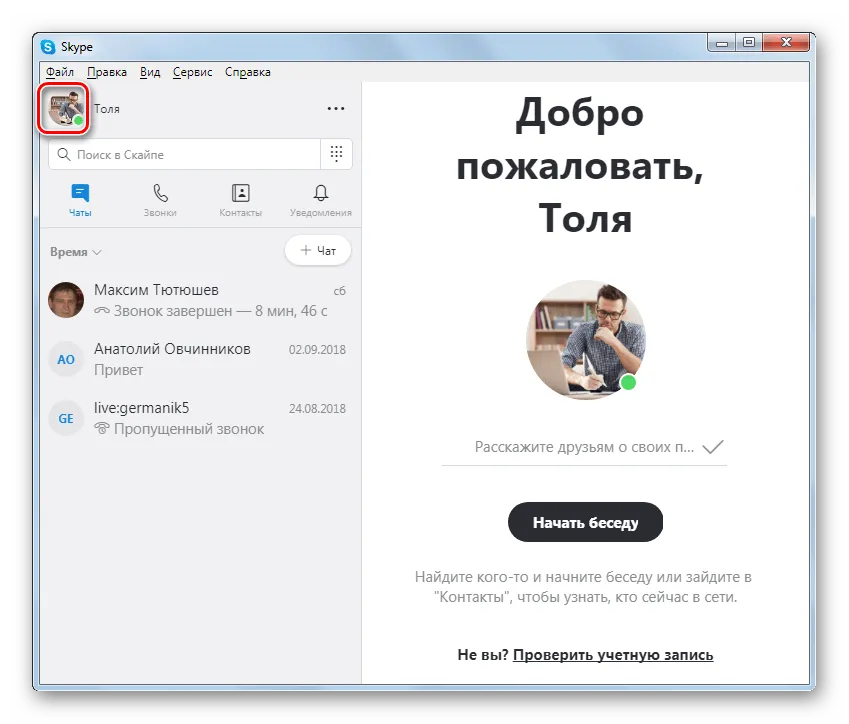Click the GE initials avatar

(66, 418)
